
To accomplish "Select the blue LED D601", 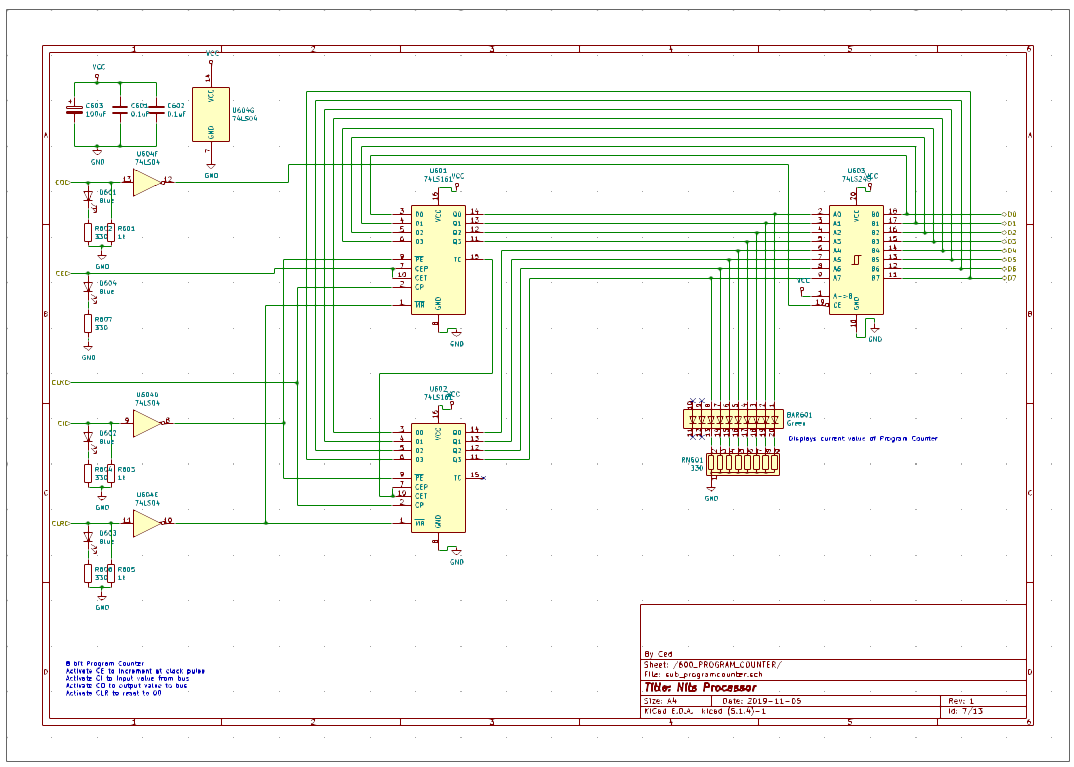I will click(x=88, y=196).
